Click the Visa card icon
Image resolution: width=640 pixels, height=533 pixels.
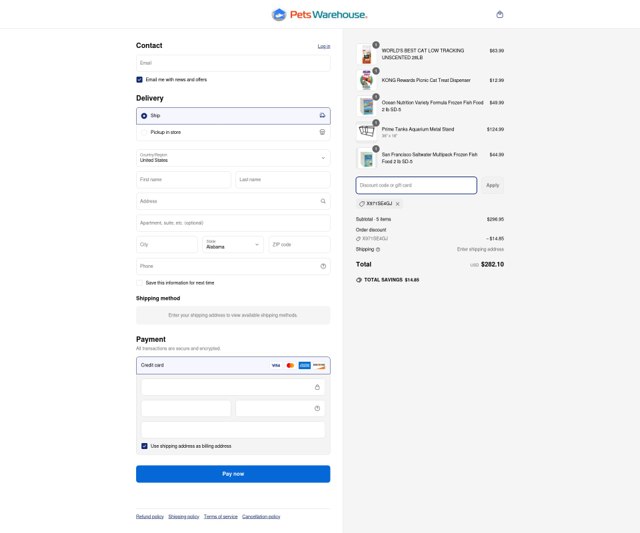click(276, 365)
